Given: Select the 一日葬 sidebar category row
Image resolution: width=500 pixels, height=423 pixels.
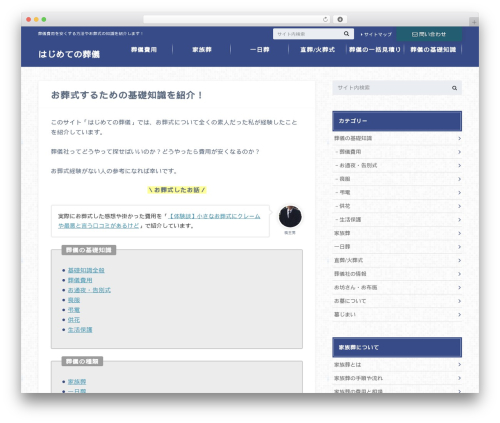Looking at the screenshot, I should 397,247.
